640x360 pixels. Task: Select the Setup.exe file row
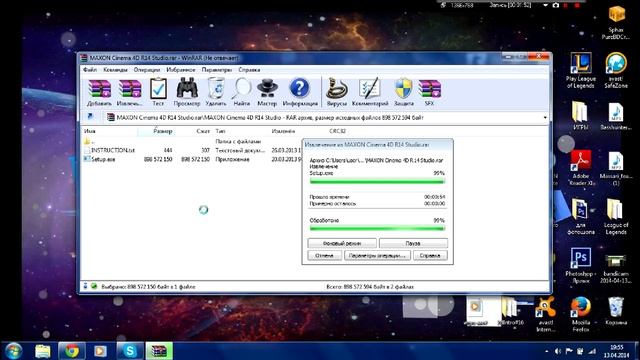(192, 159)
